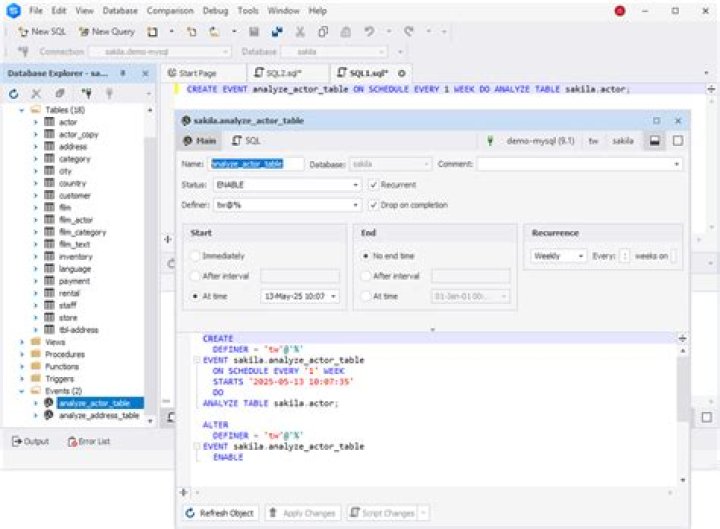Click the Paste icon in the toolbar
Screen dimensions: 720x529
point(345,31)
